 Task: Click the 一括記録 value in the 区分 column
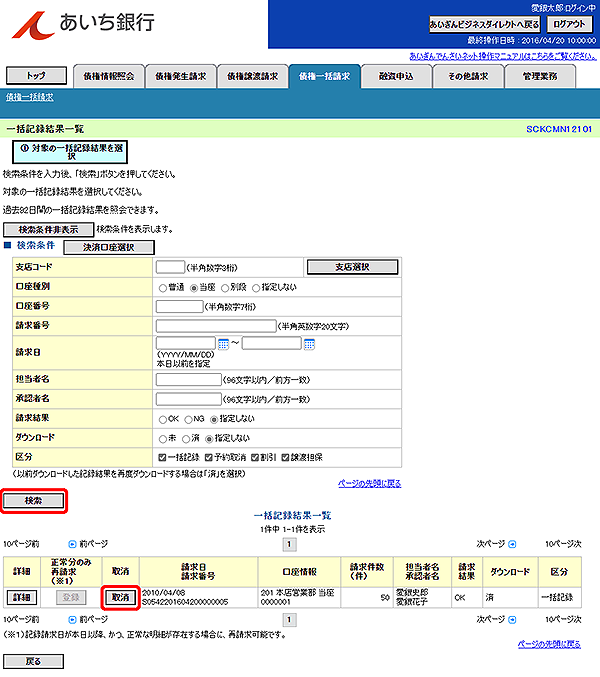coord(558,598)
